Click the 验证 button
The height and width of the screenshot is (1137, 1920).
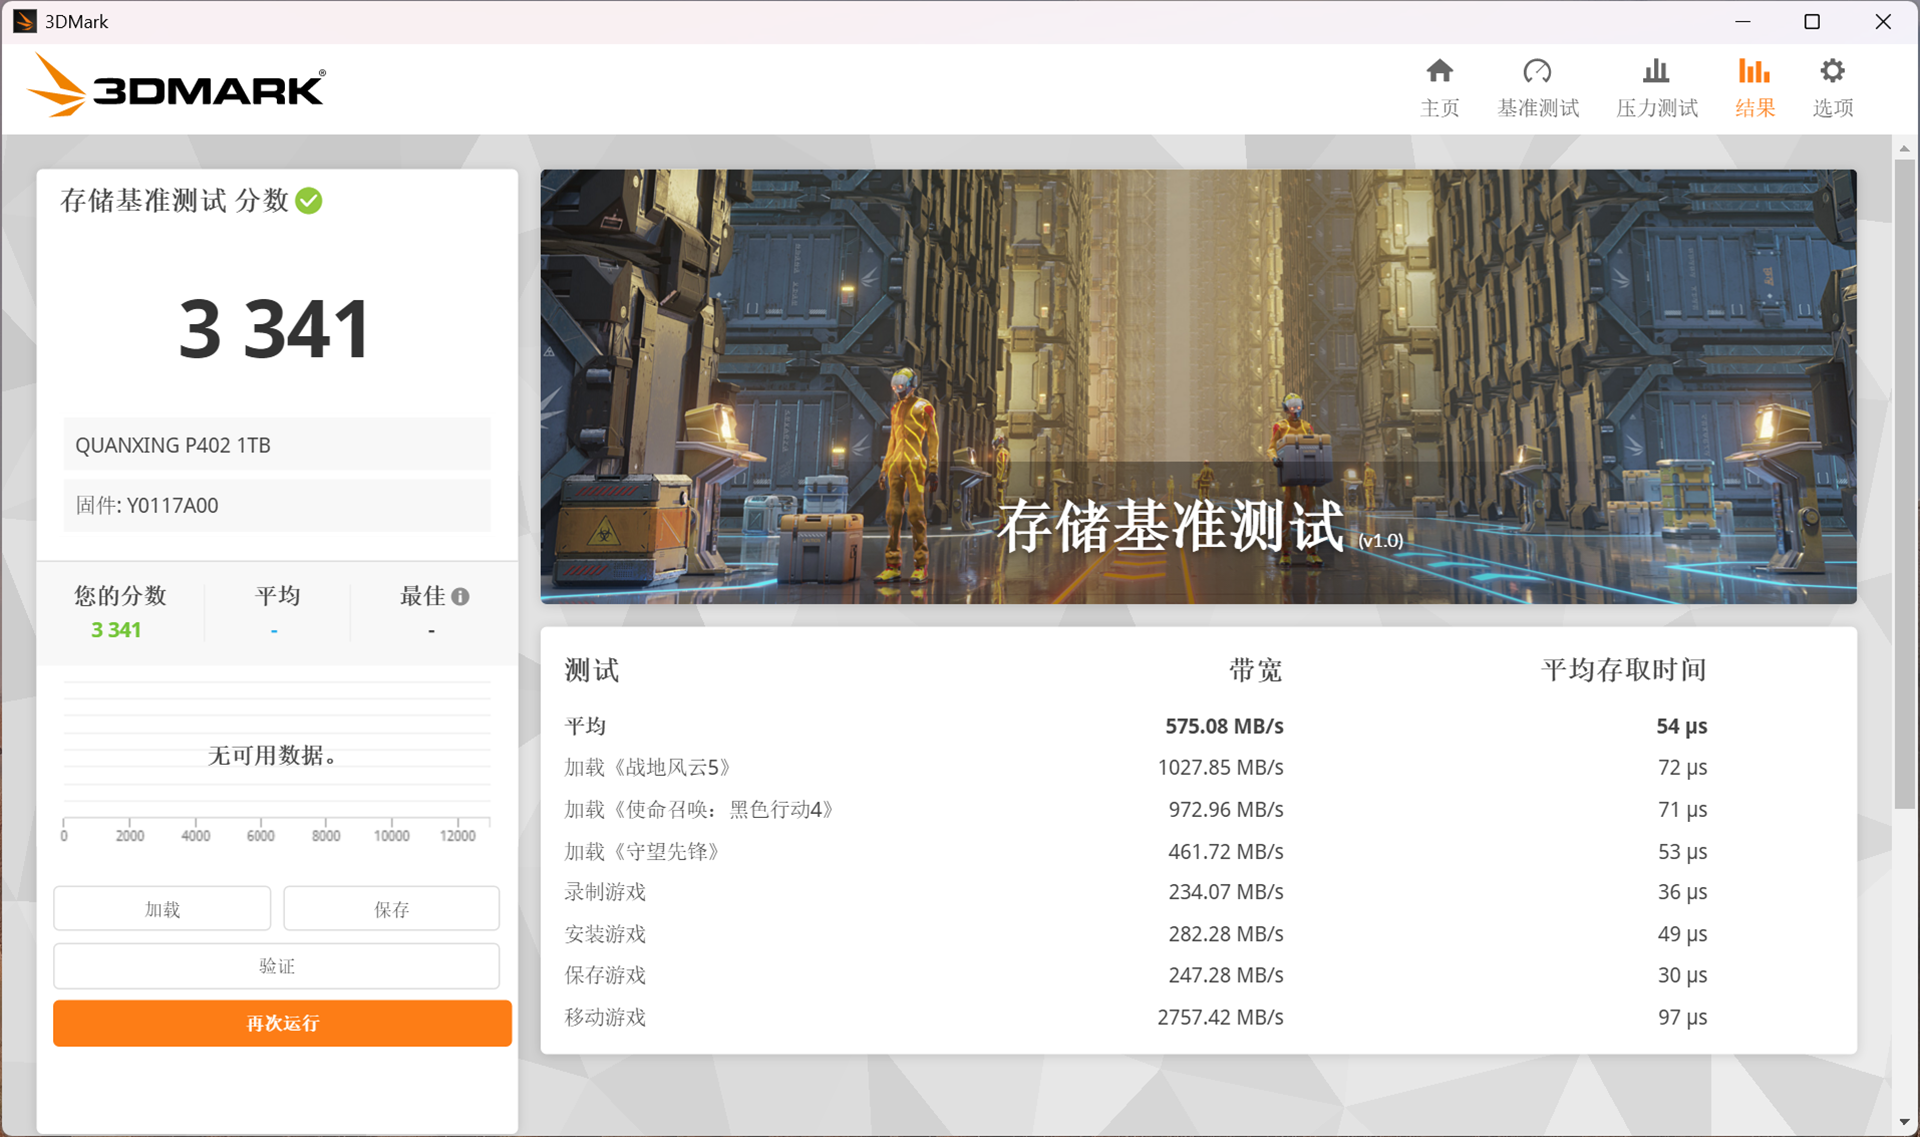pos(276,965)
